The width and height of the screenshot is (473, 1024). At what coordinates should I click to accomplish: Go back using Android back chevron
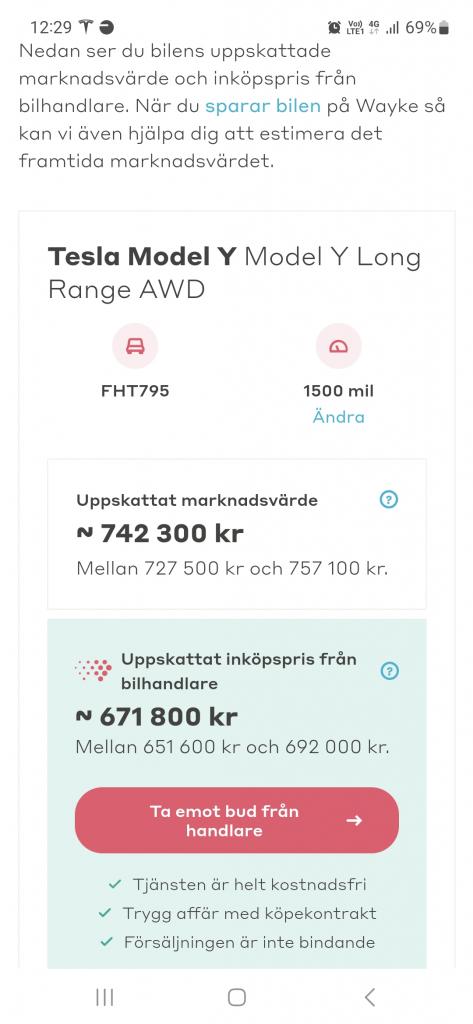(x=370, y=997)
